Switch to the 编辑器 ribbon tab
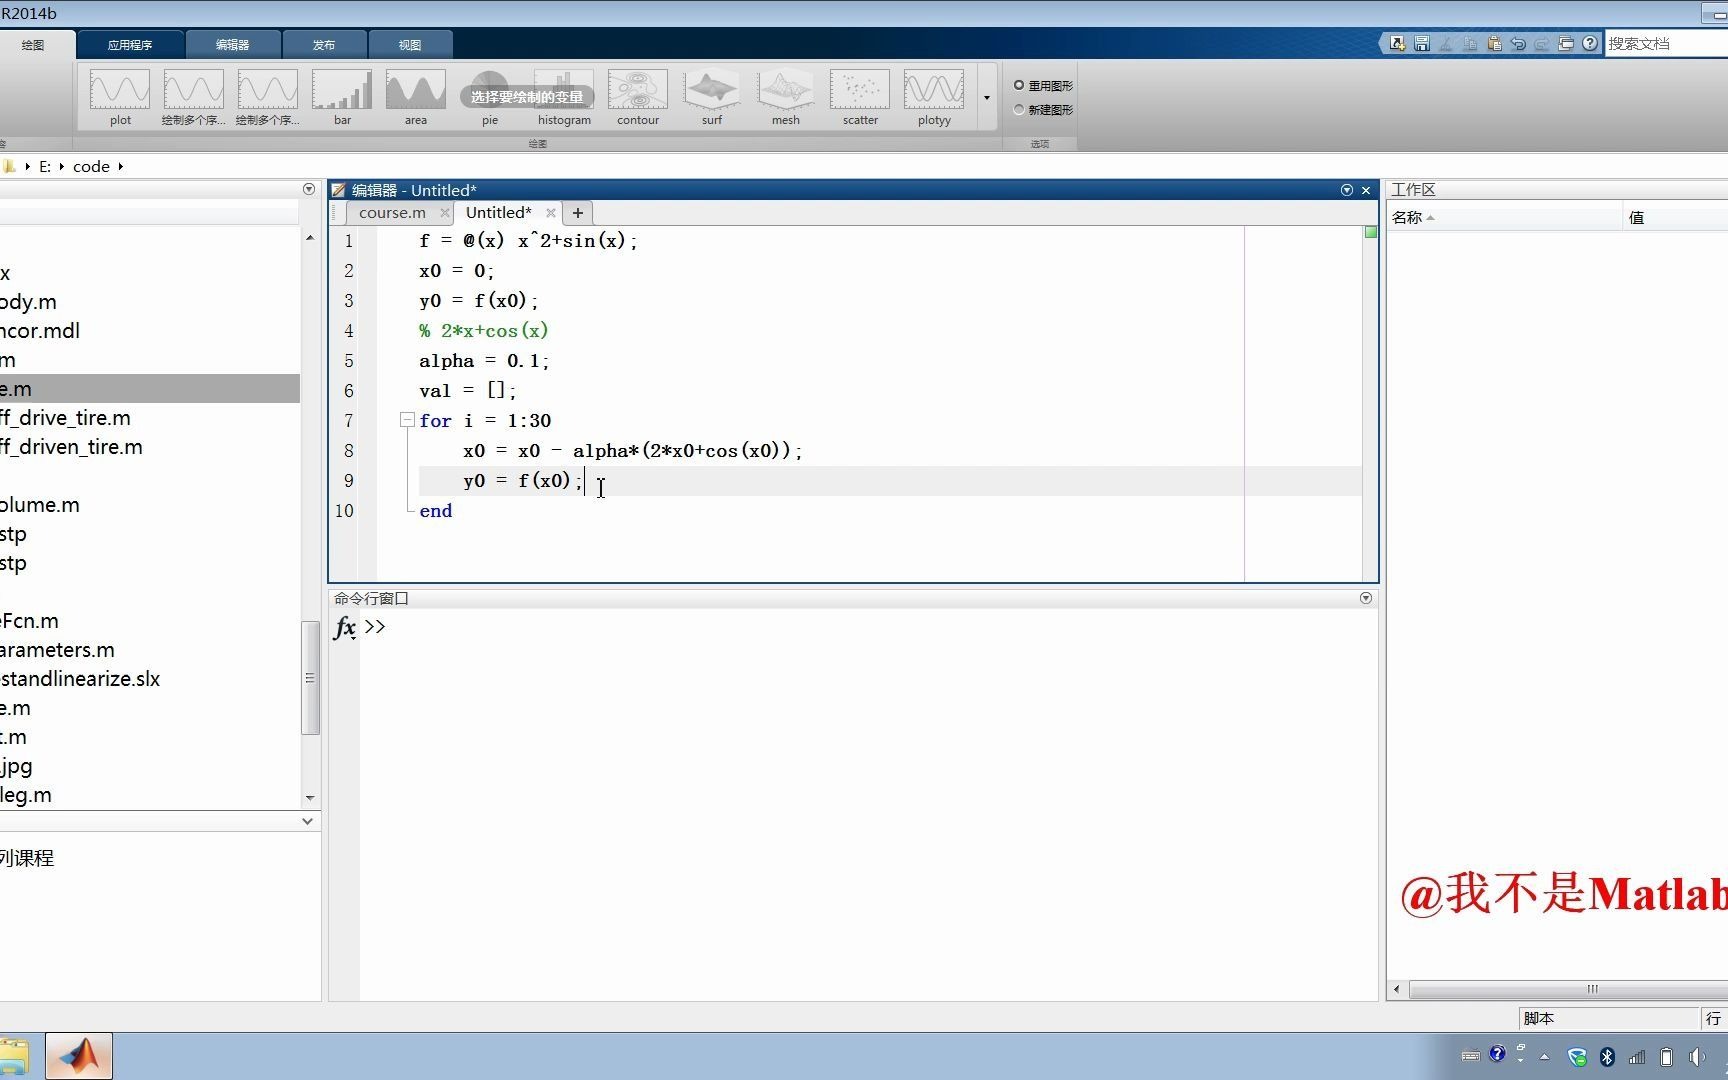The image size is (1728, 1080). [233, 45]
